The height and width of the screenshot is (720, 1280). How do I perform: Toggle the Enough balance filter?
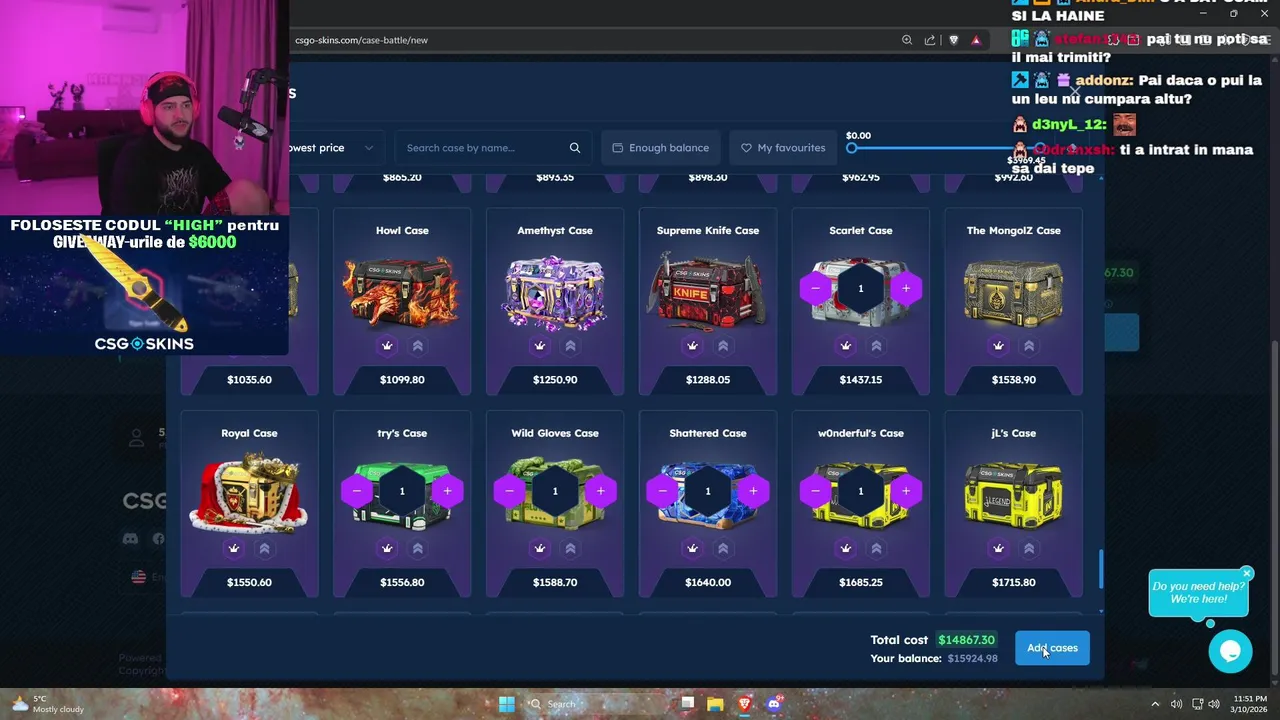click(x=660, y=148)
